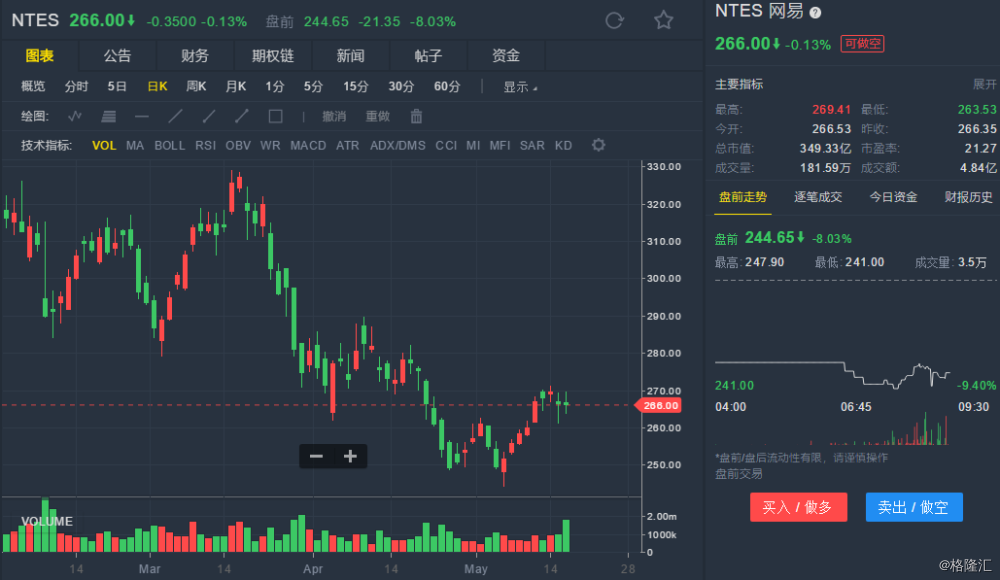Open help icon next to NTES 网易
The height and width of the screenshot is (580, 1000).
click(x=815, y=12)
